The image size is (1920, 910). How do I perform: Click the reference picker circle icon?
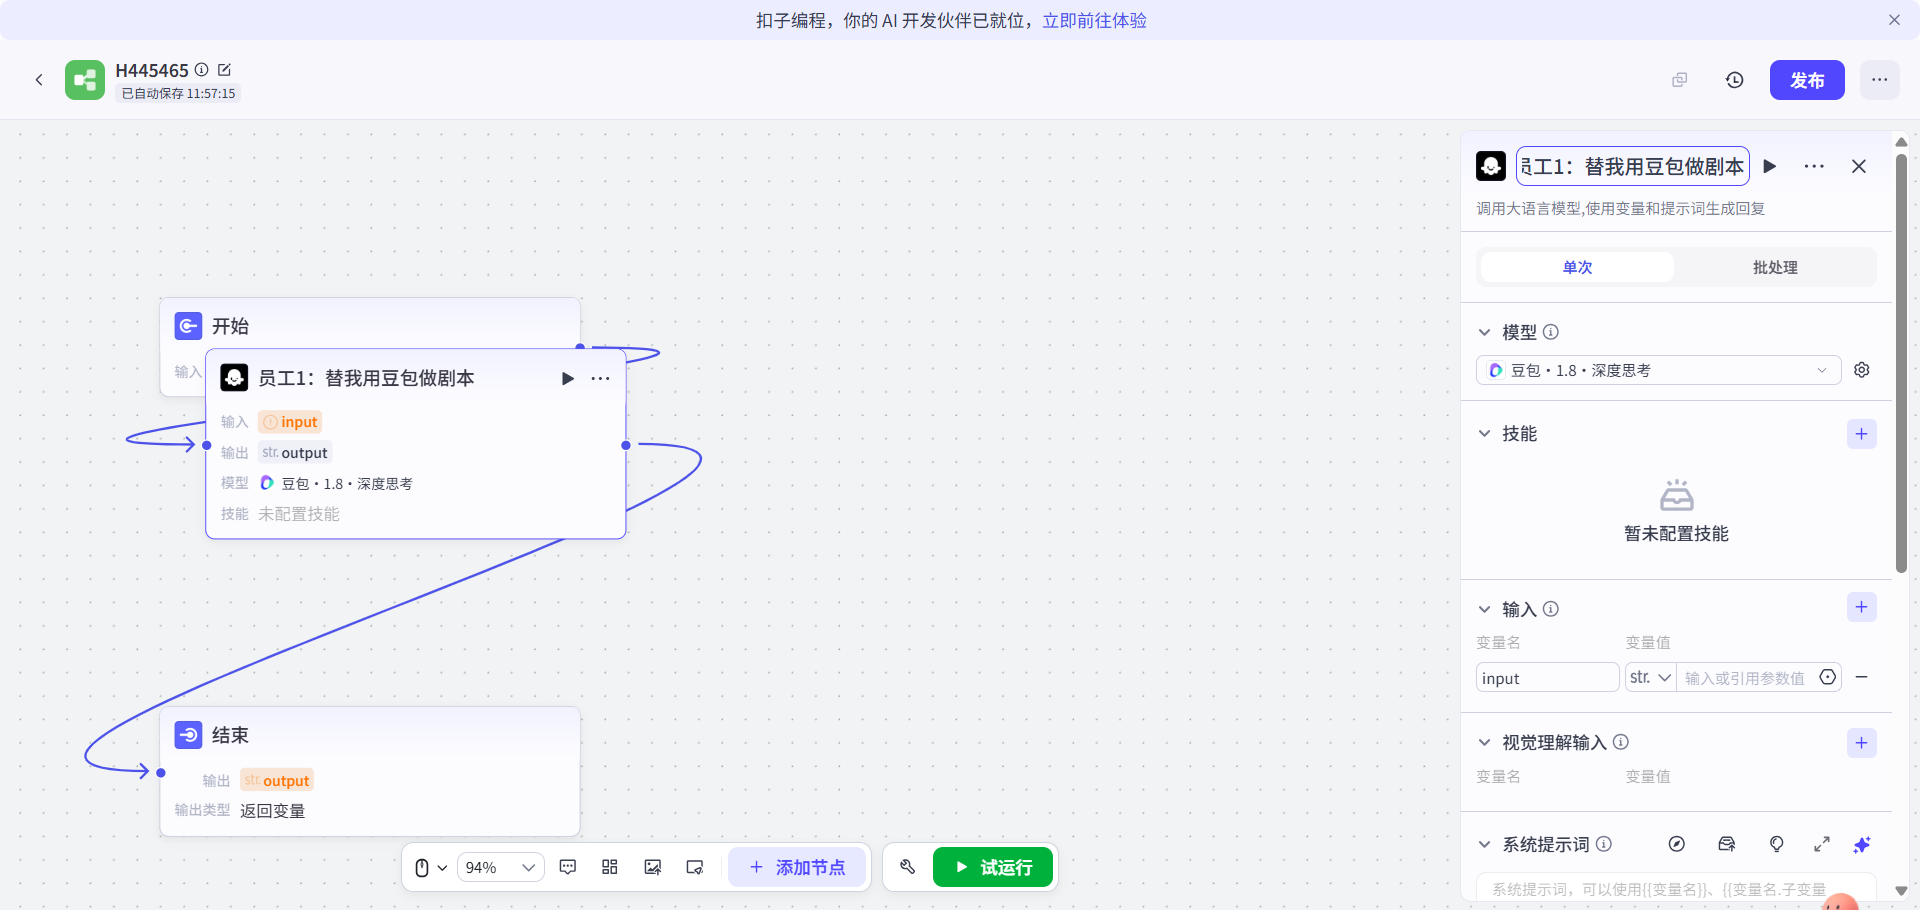(1828, 677)
